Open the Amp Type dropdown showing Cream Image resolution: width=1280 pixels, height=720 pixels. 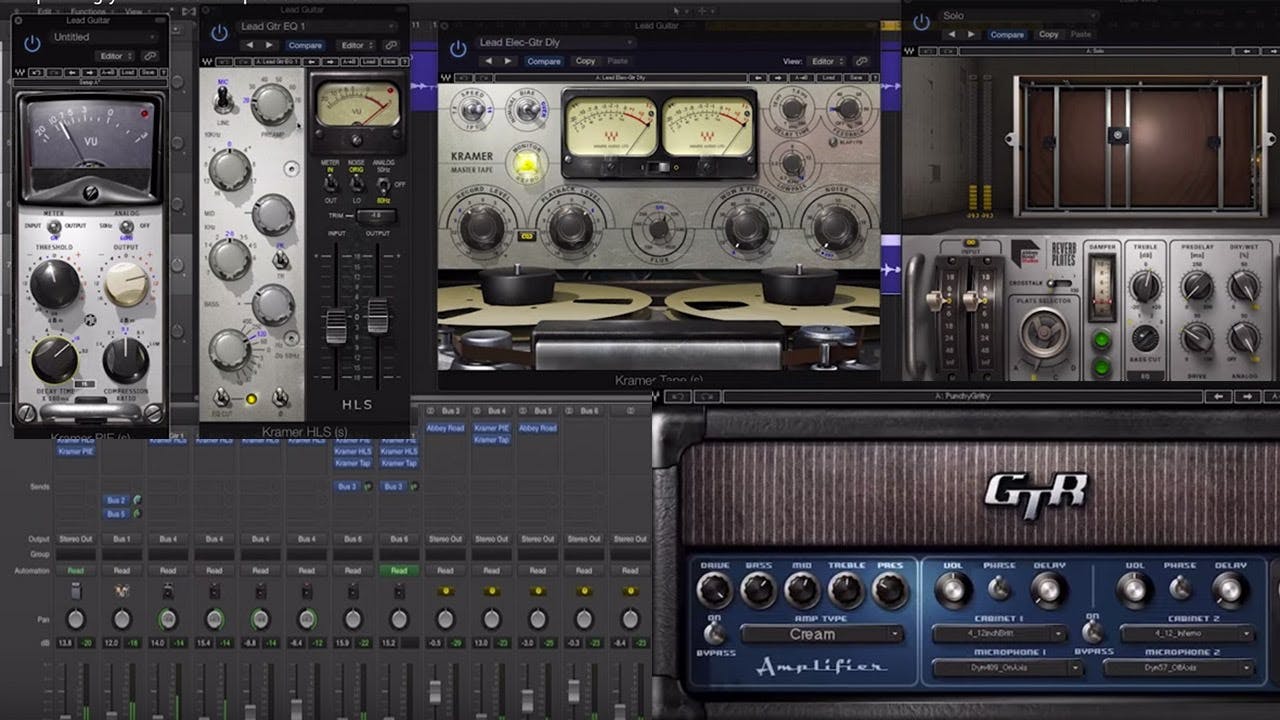(821, 634)
